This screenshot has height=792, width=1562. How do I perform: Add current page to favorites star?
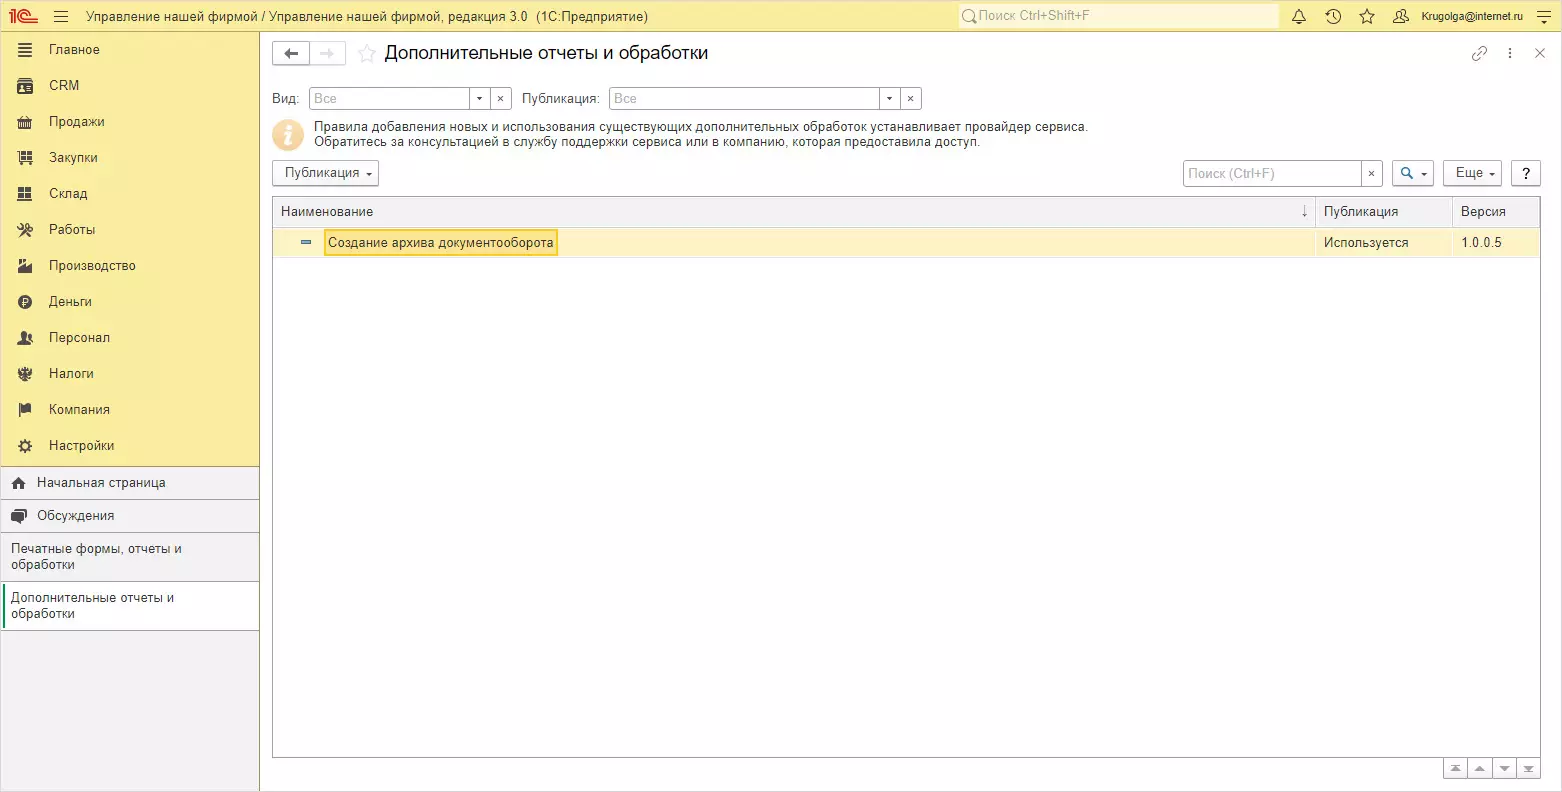tap(367, 54)
